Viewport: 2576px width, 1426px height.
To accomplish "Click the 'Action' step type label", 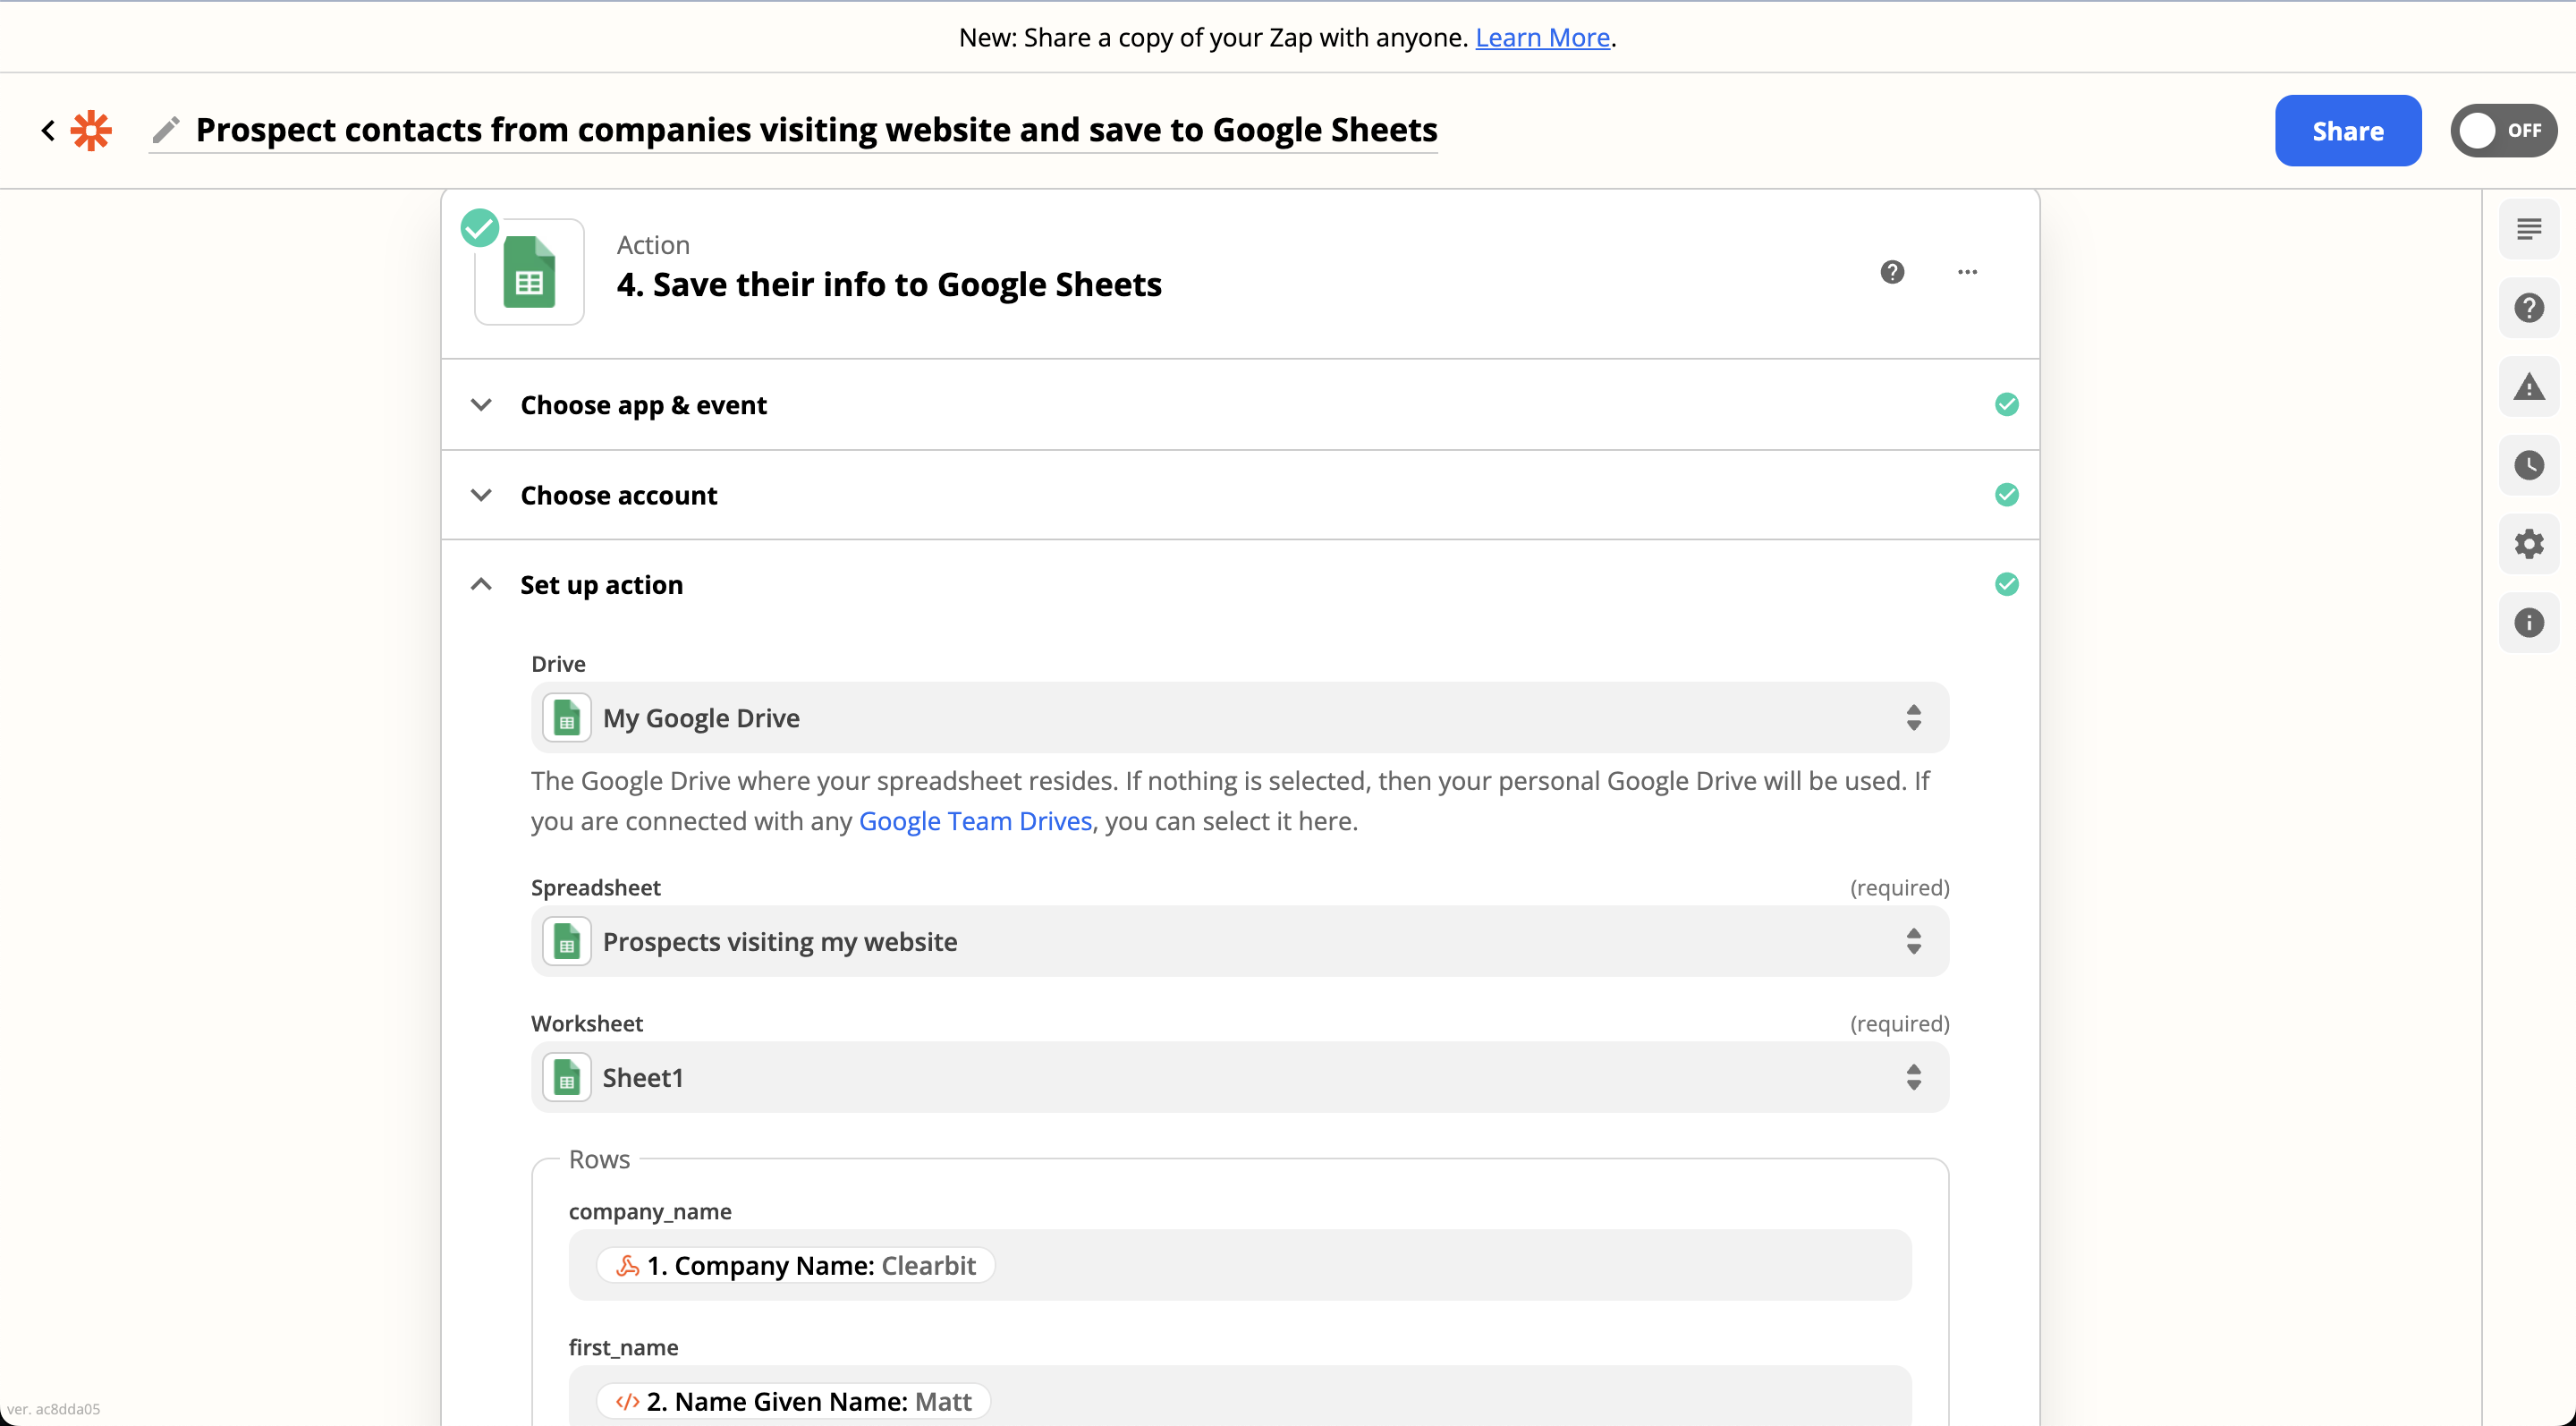I will coord(653,245).
